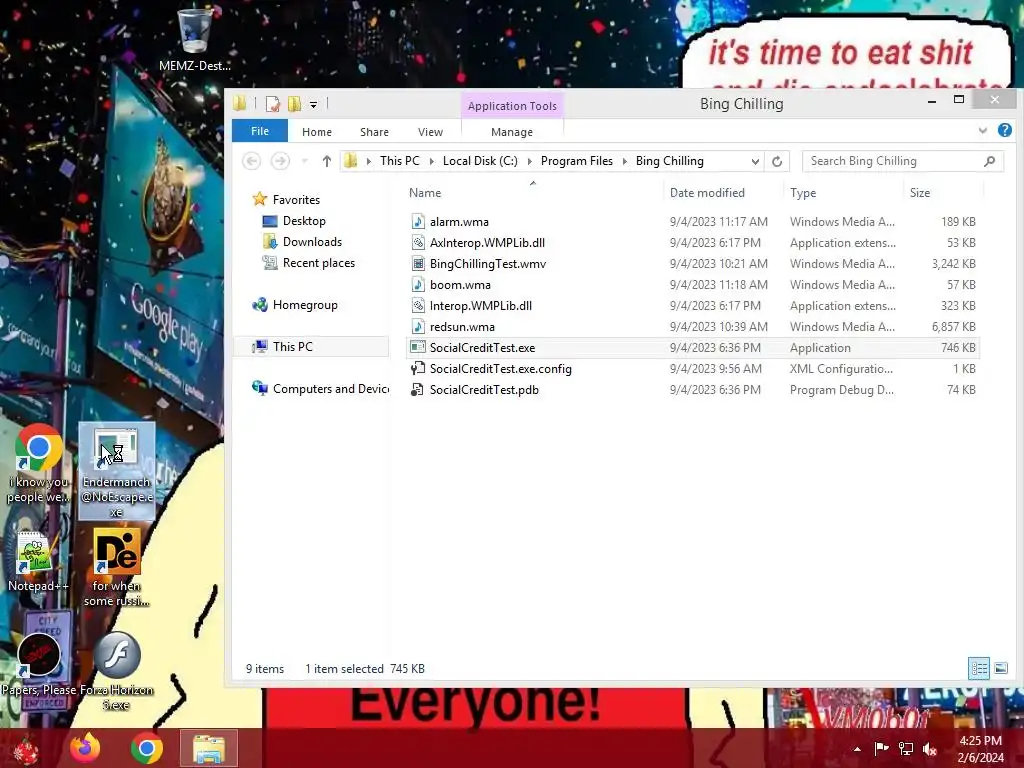Switch to Details view layout

(978, 668)
